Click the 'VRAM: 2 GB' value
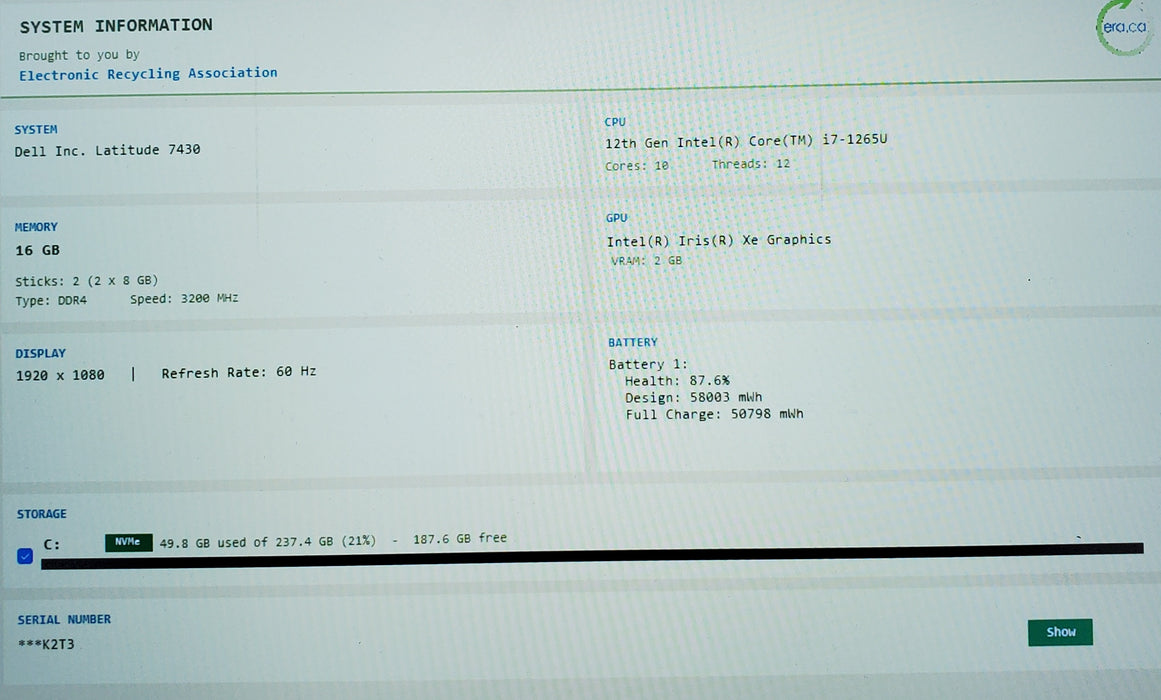Screen dimensions: 1161x700 pos(646,261)
